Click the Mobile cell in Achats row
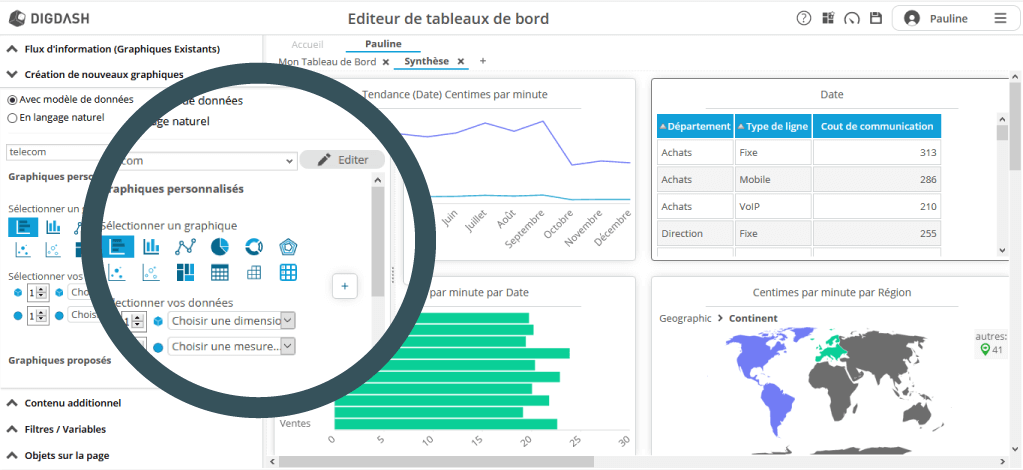Viewport: 1023px width, 470px height. pyautogui.click(x=773, y=180)
